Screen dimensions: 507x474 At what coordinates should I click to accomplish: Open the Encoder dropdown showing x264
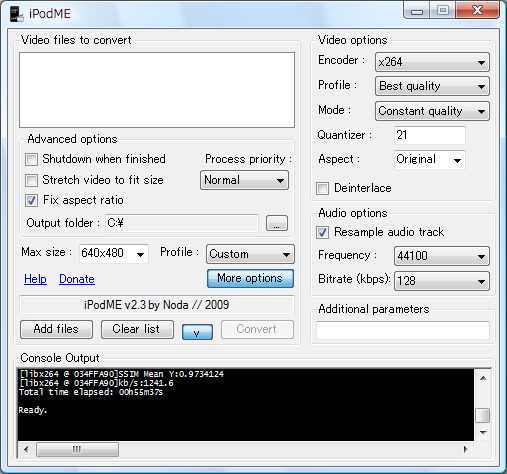point(432,62)
